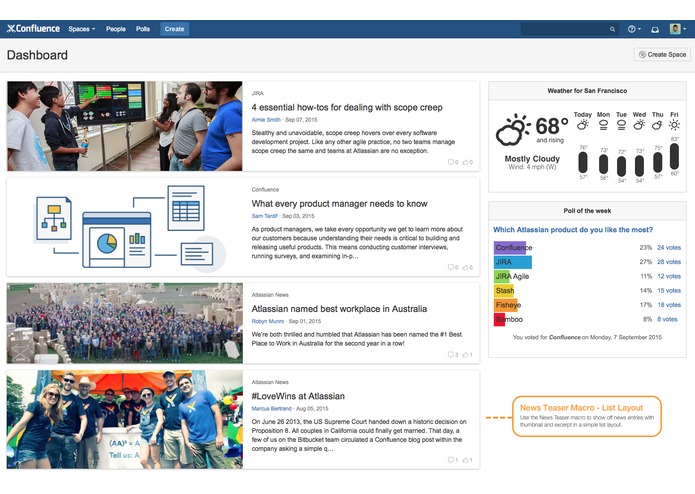
Task: Select the blue JIRA poll bar
Action: point(513,262)
